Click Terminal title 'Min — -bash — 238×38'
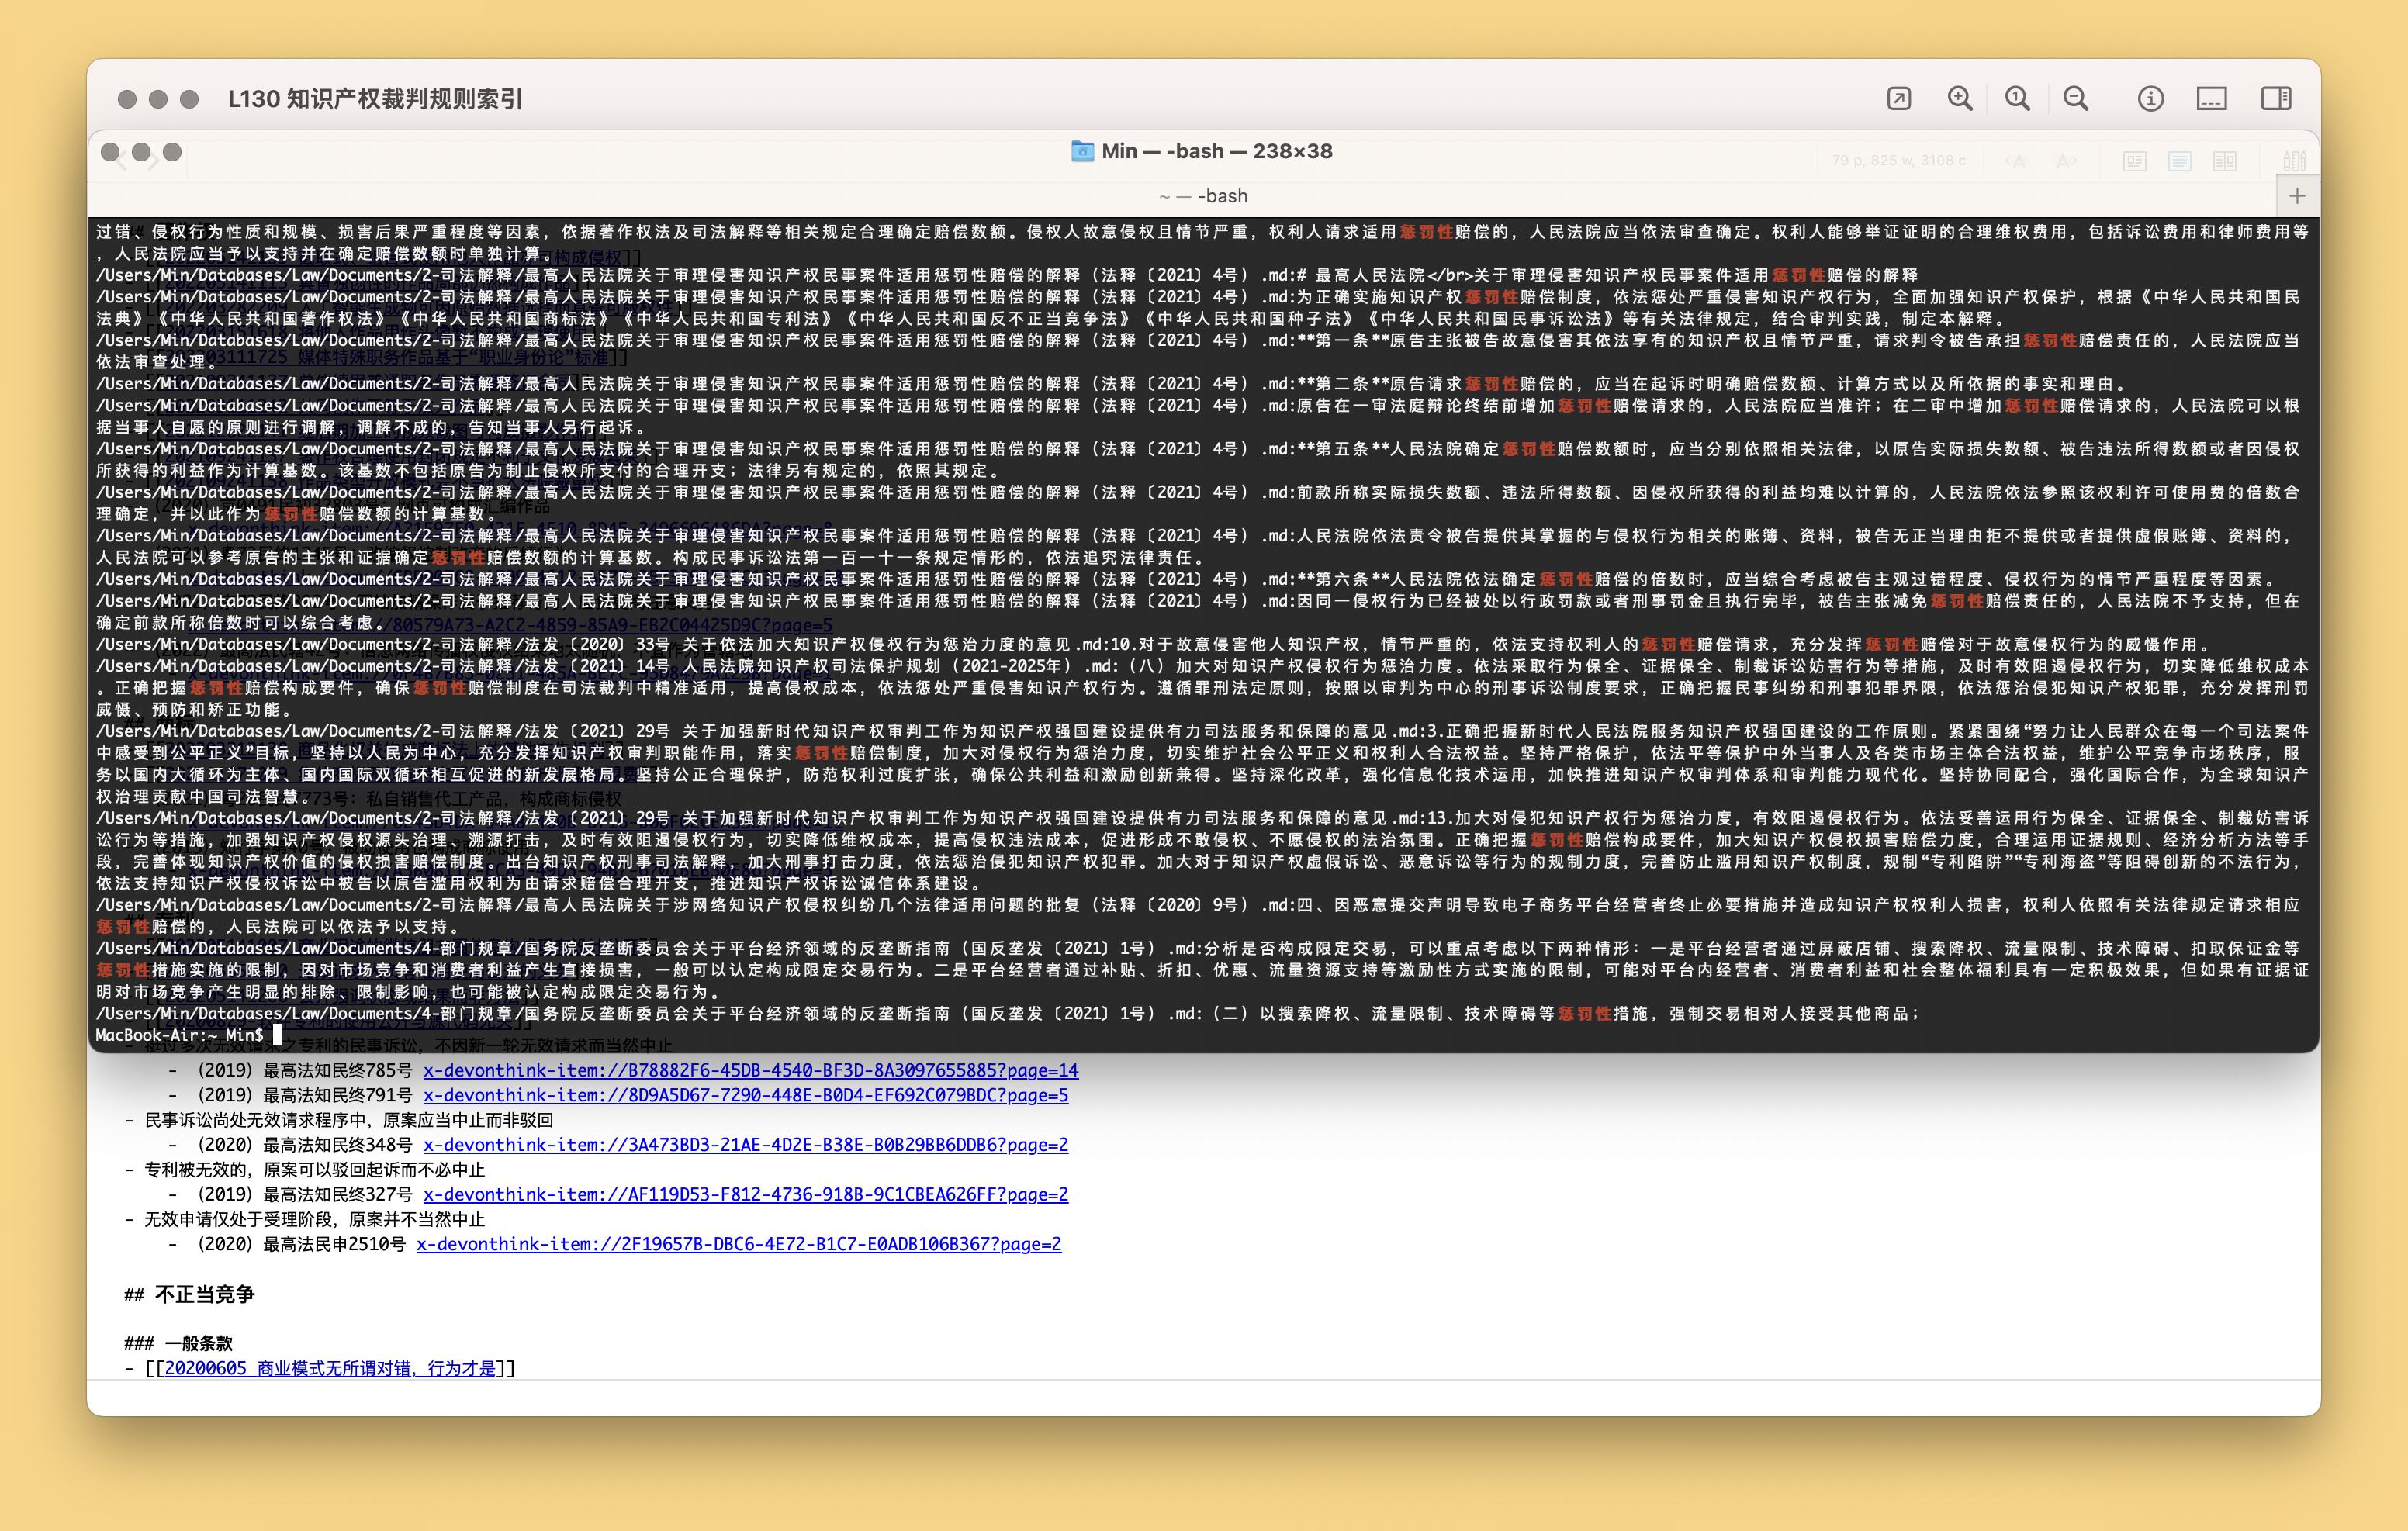Viewport: 2408px width, 1531px height. [1217, 151]
